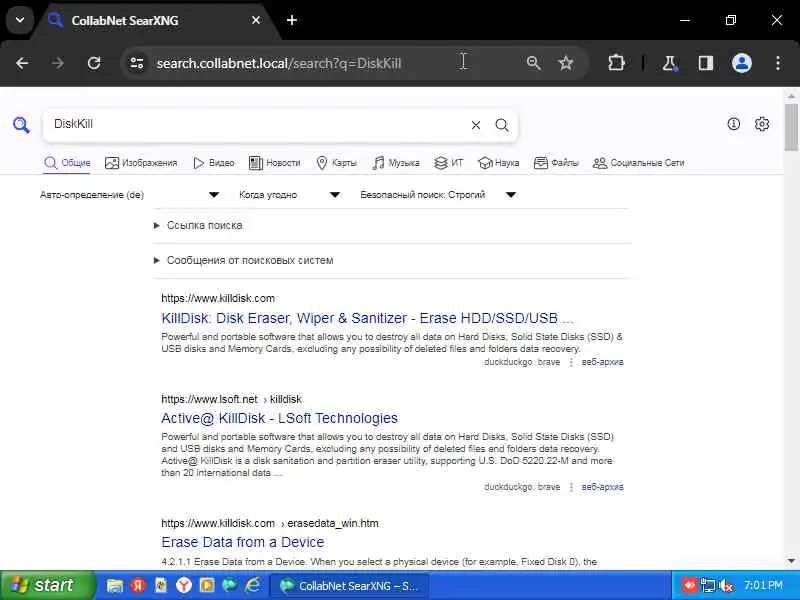800x600 pixels.
Task: Select the Общие category tab
Action: 67,163
